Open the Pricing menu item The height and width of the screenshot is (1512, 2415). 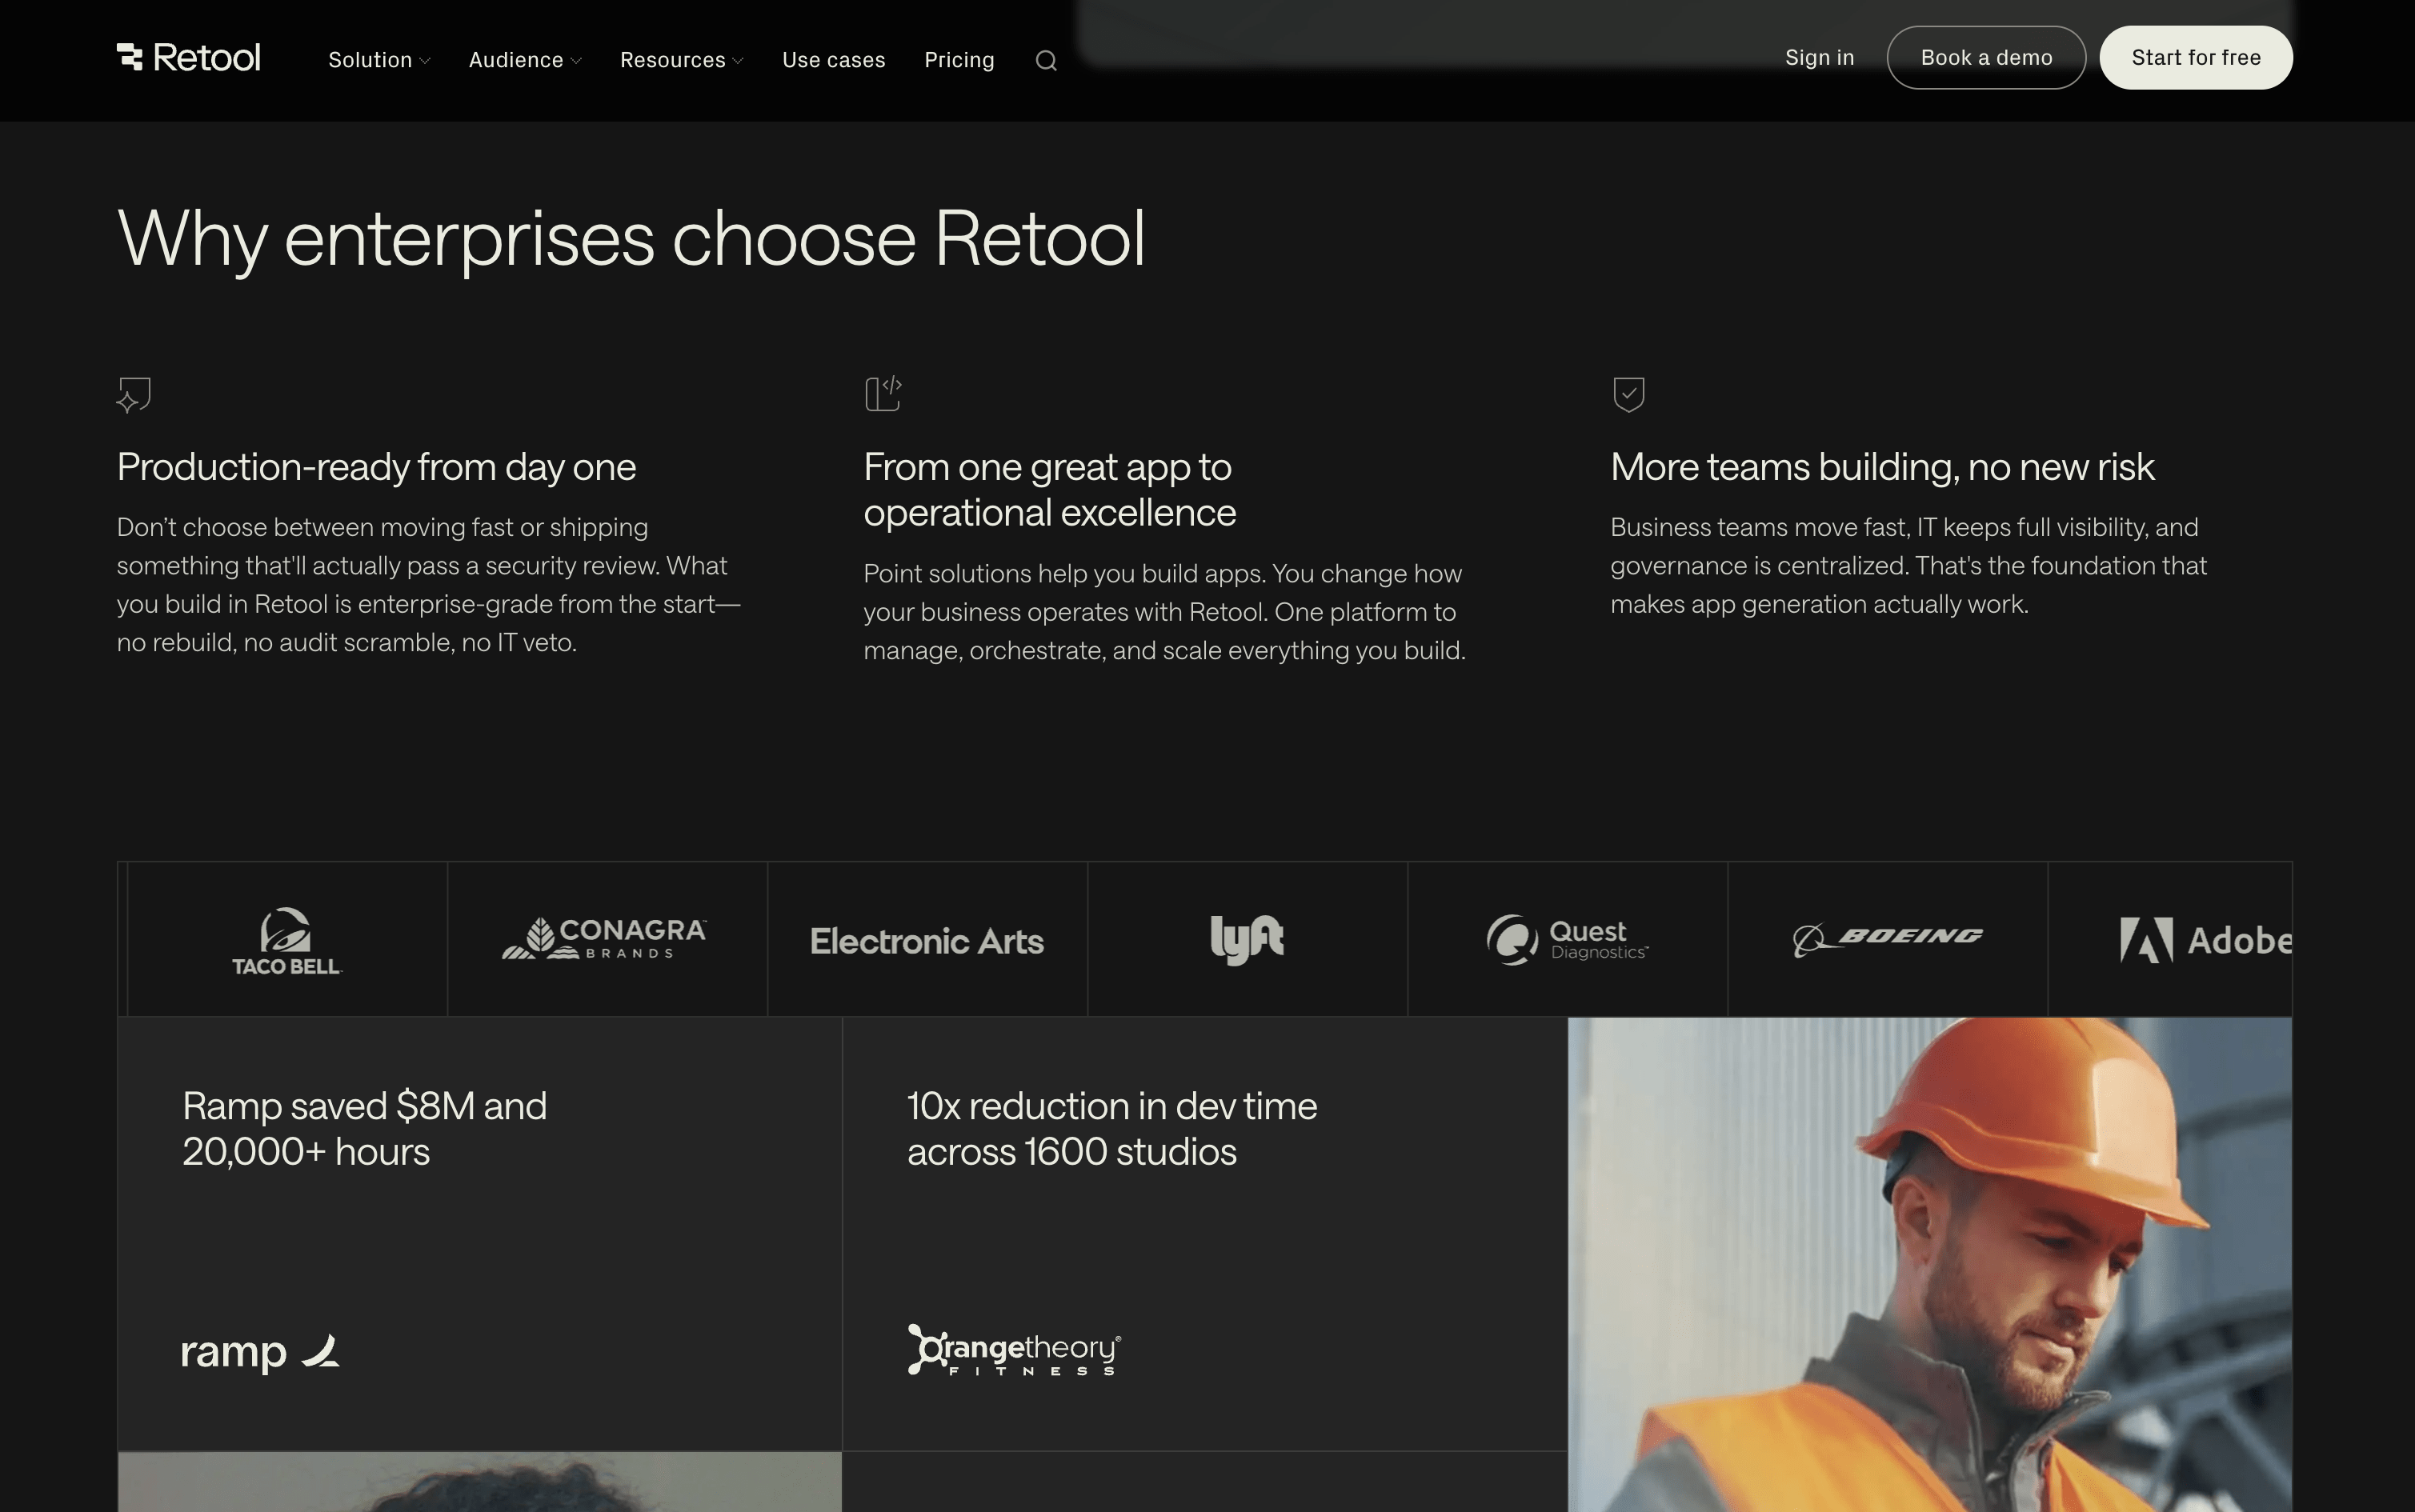click(x=959, y=60)
